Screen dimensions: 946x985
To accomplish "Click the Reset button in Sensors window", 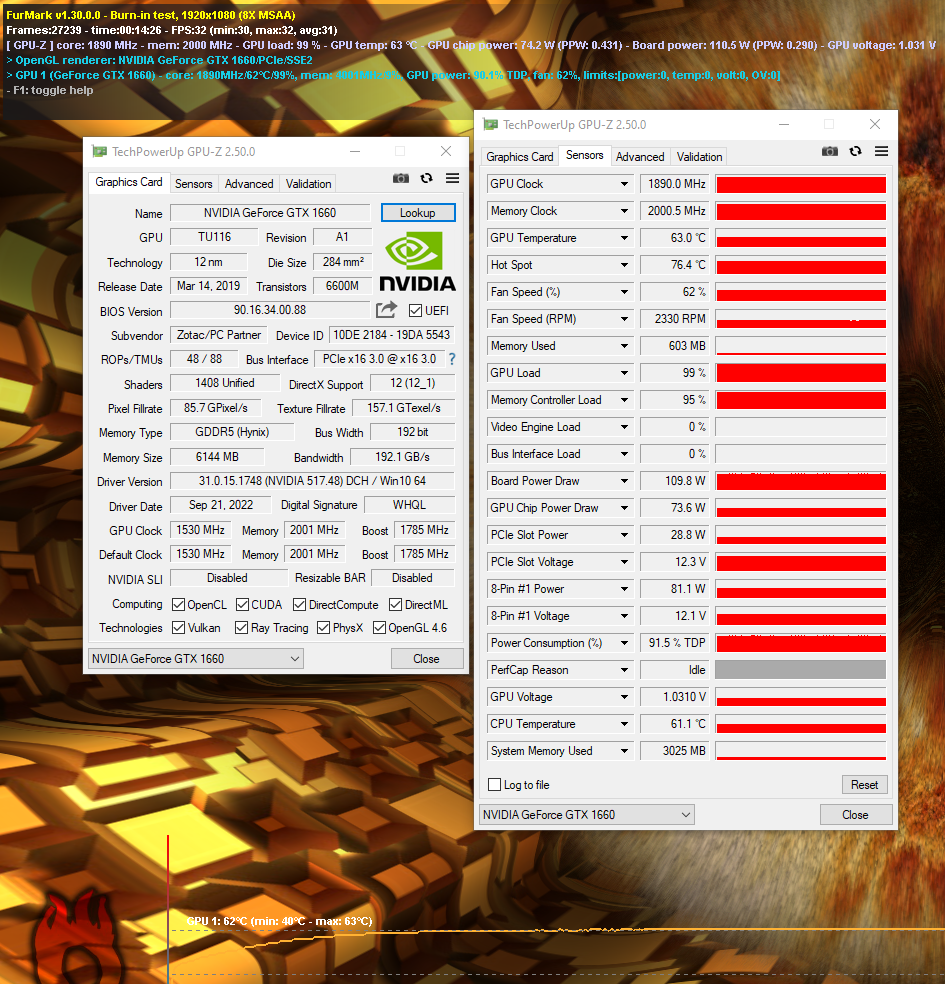I will coord(864,785).
